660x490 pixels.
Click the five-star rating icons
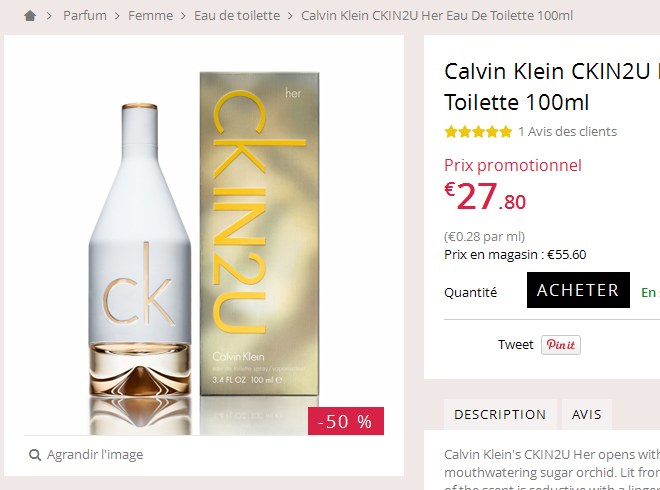478,132
